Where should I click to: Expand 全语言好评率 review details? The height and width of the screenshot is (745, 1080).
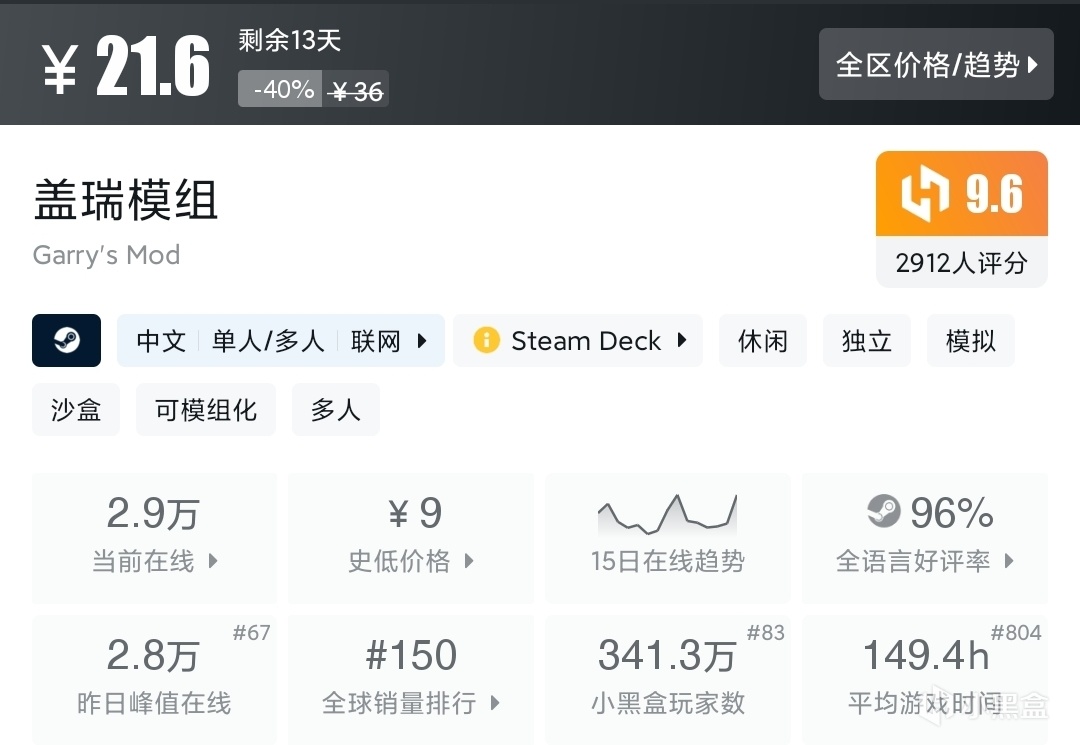(x=1009, y=561)
